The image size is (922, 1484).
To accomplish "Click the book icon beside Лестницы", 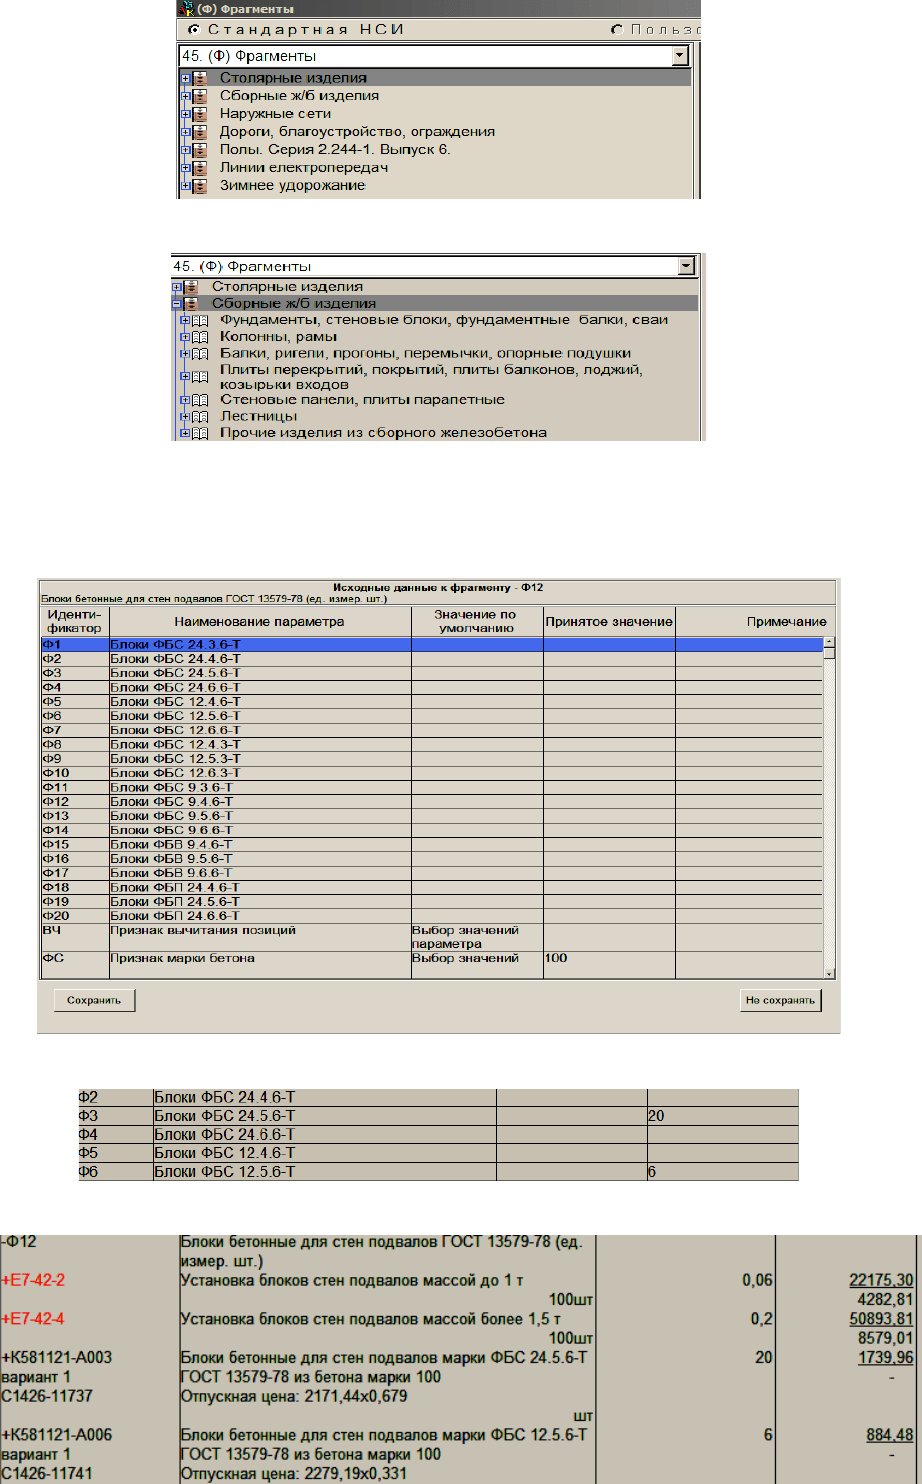I will [200, 417].
